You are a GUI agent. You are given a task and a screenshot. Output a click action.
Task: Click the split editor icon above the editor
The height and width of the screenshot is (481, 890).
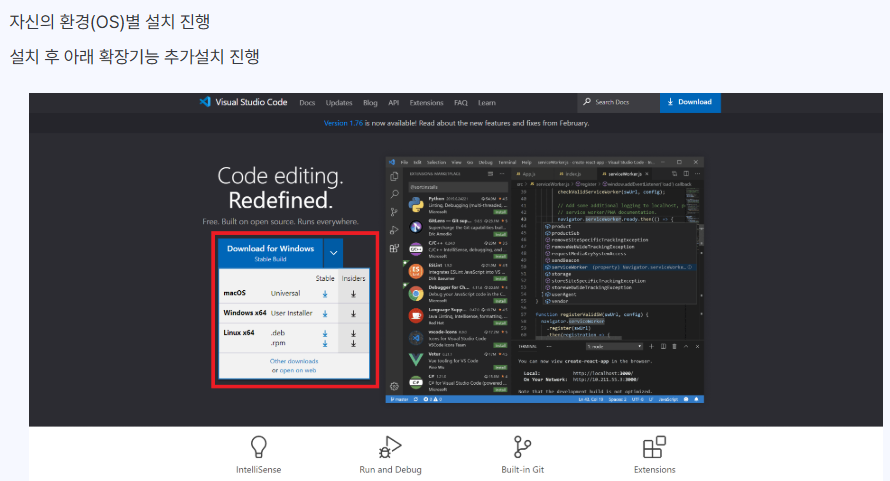(x=686, y=174)
